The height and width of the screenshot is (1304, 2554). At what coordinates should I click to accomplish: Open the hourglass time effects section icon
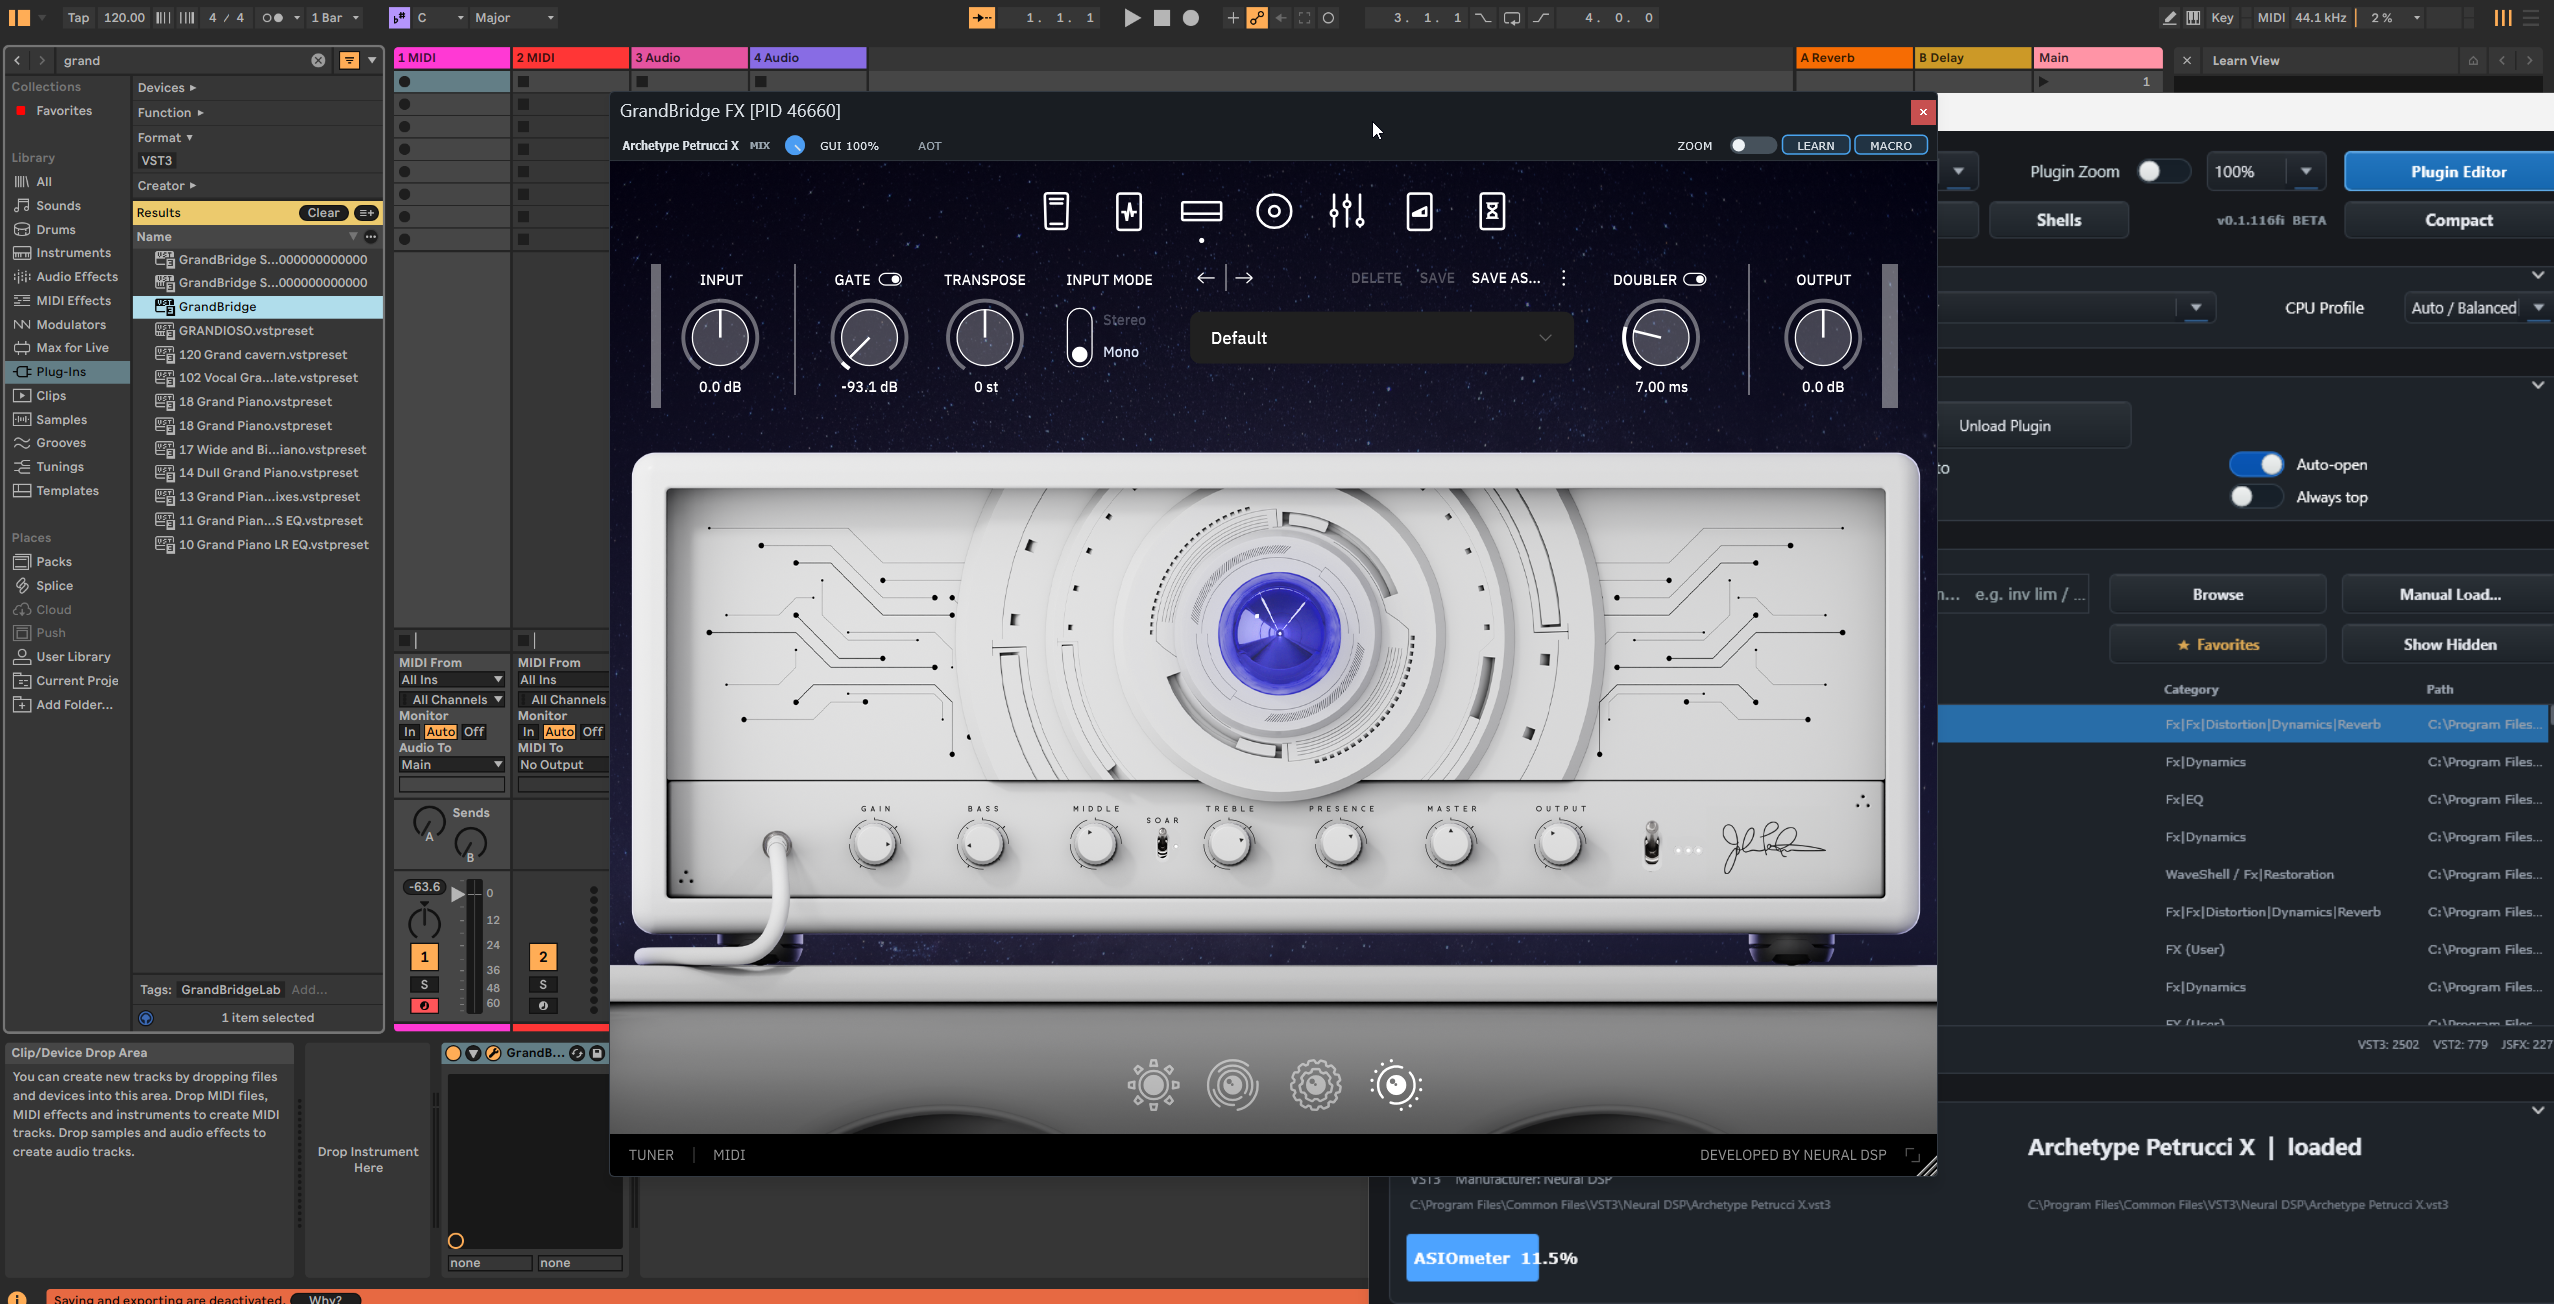[x=1492, y=211]
